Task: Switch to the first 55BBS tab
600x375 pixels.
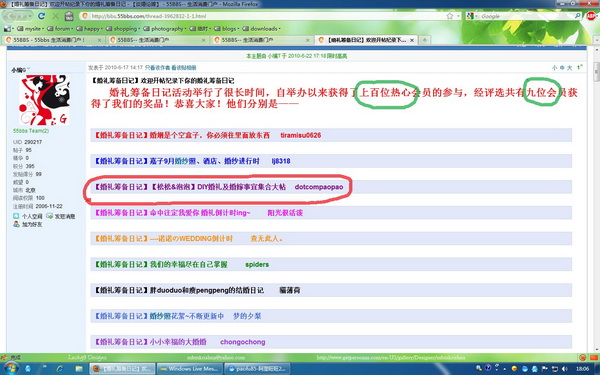Action: (54, 40)
